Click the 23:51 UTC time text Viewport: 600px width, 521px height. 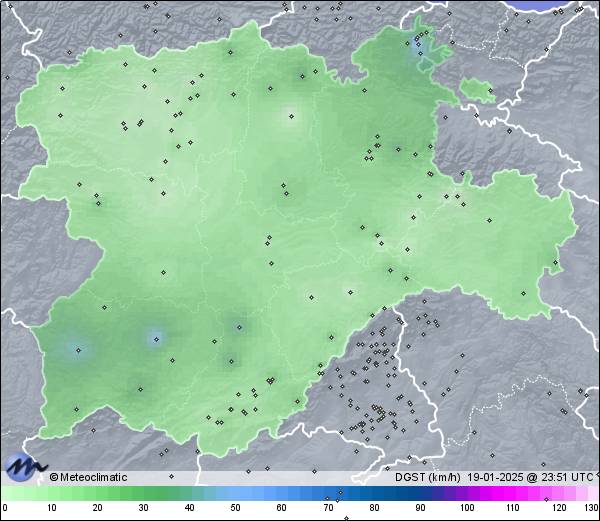[x=567, y=477]
